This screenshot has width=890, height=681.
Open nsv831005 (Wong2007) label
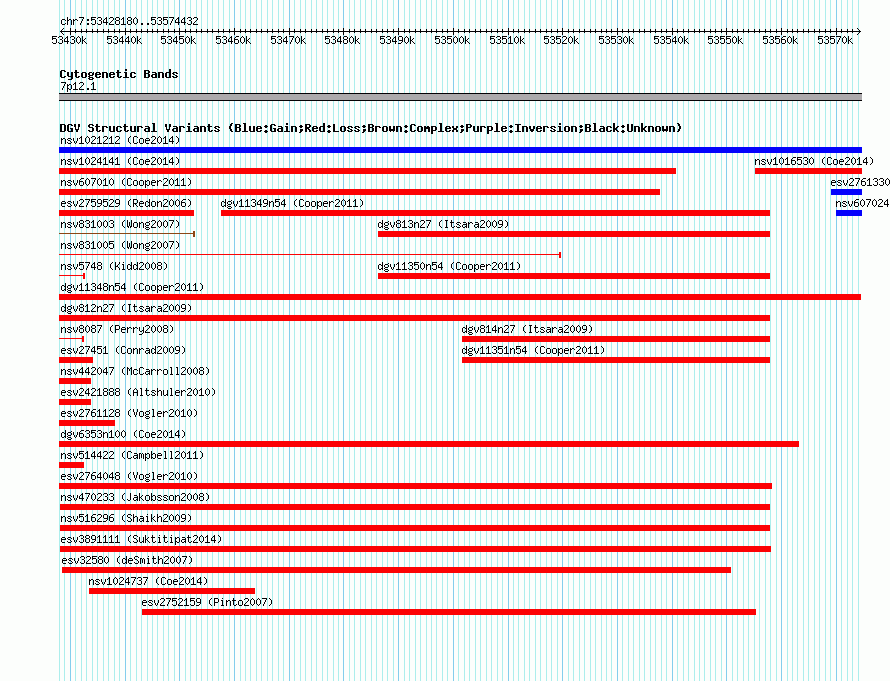click(120, 245)
